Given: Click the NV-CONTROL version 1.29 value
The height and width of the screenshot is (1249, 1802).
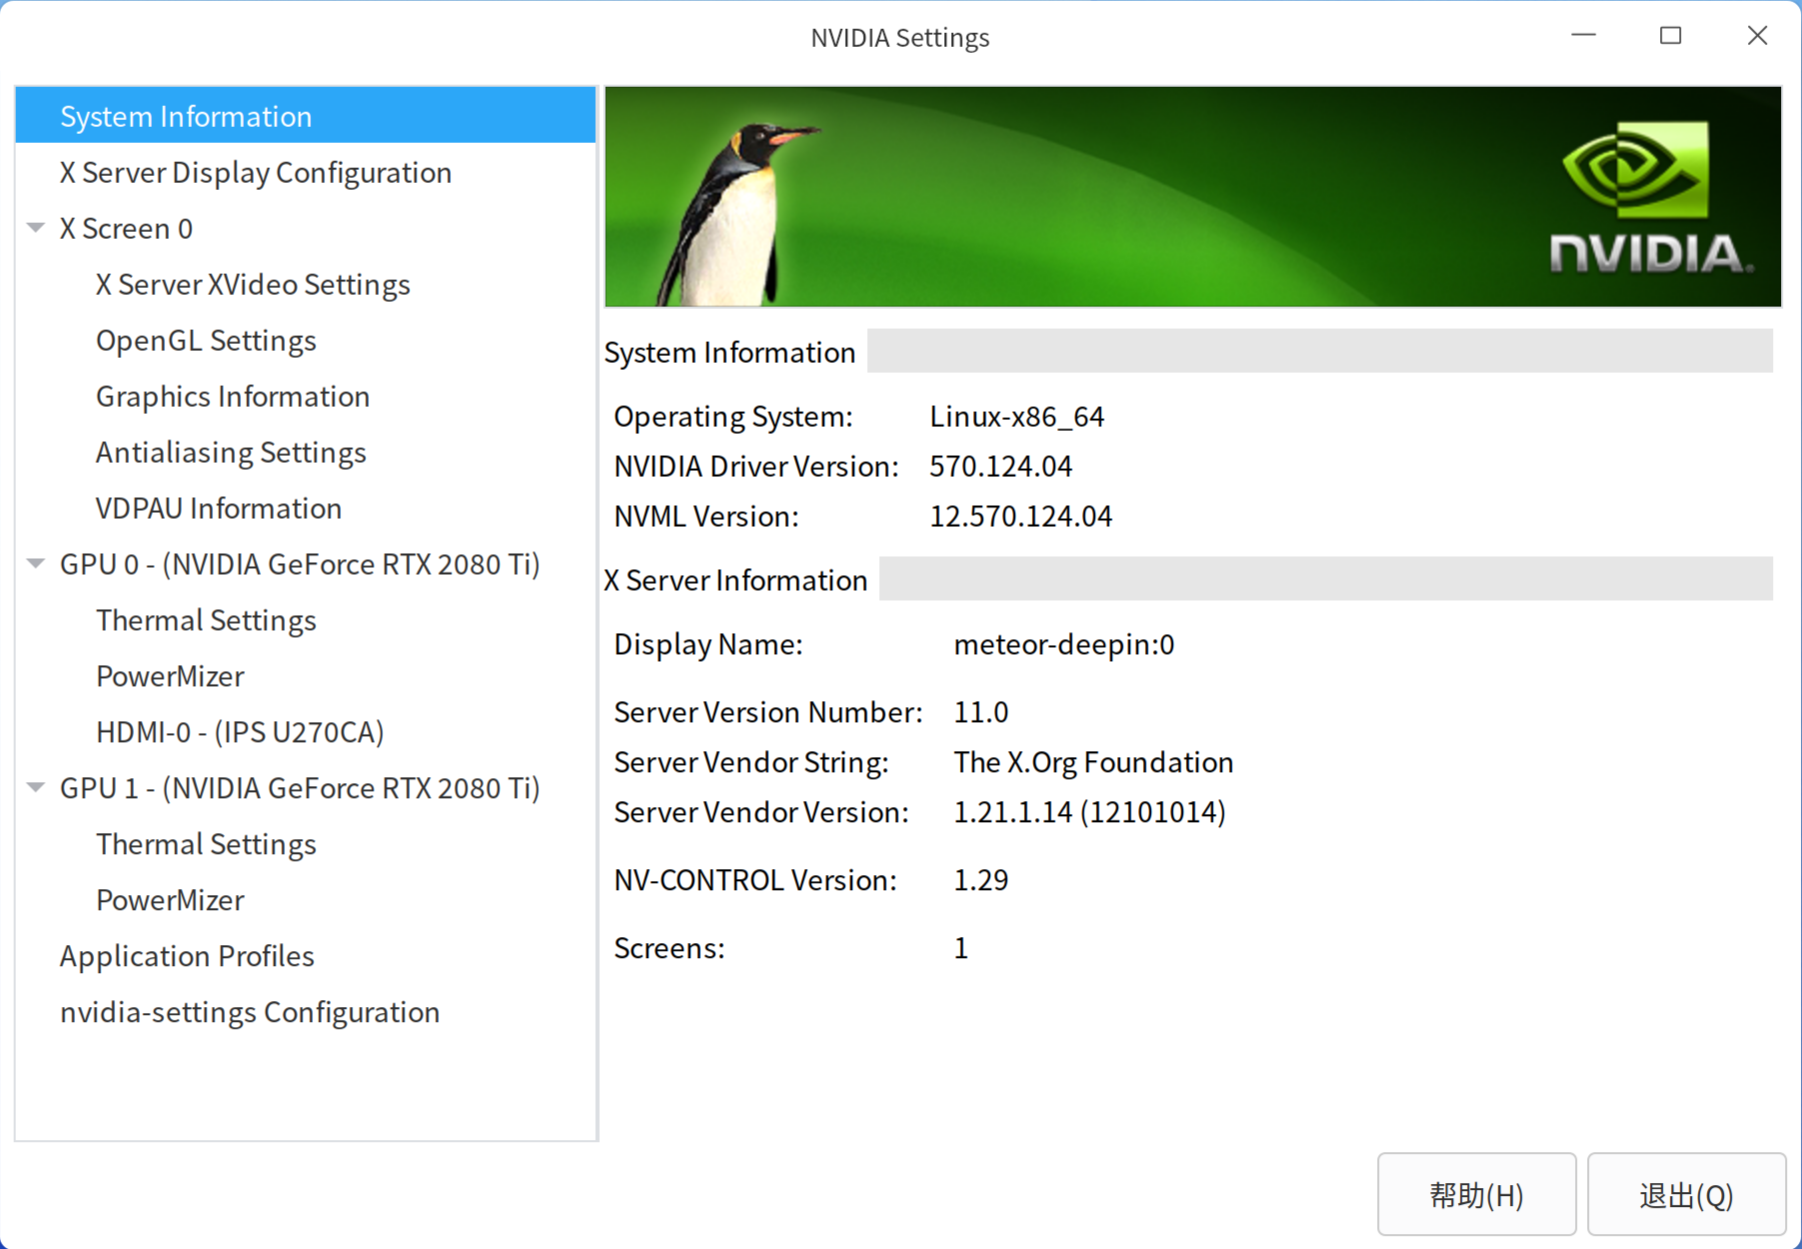Looking at the screenshot, I should point(981,880).
